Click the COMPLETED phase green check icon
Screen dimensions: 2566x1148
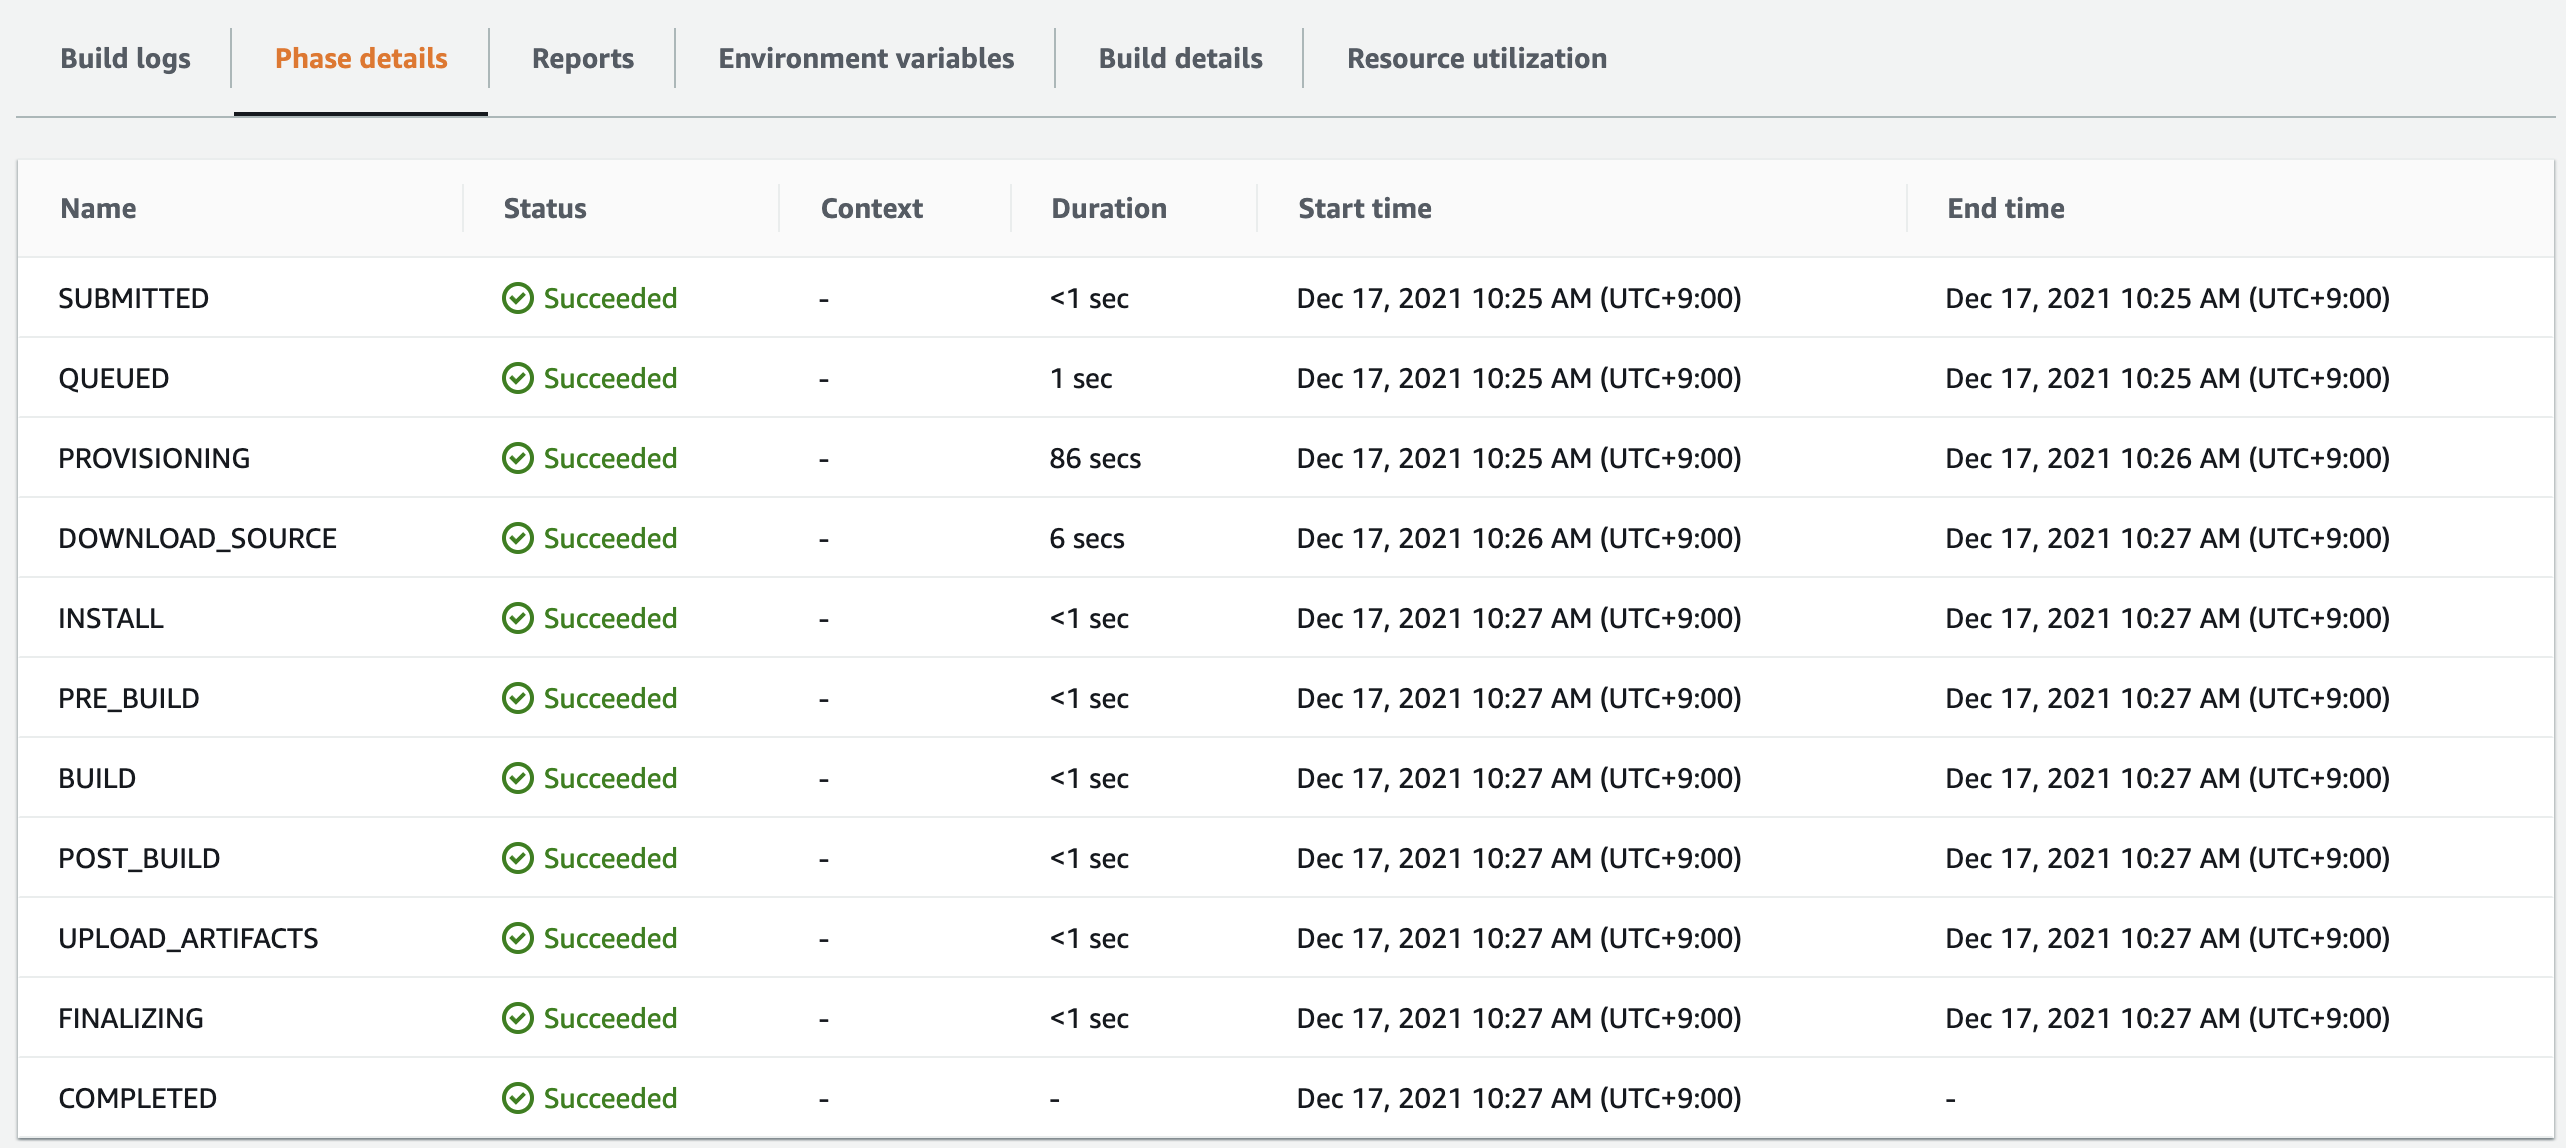[517, 1098]
